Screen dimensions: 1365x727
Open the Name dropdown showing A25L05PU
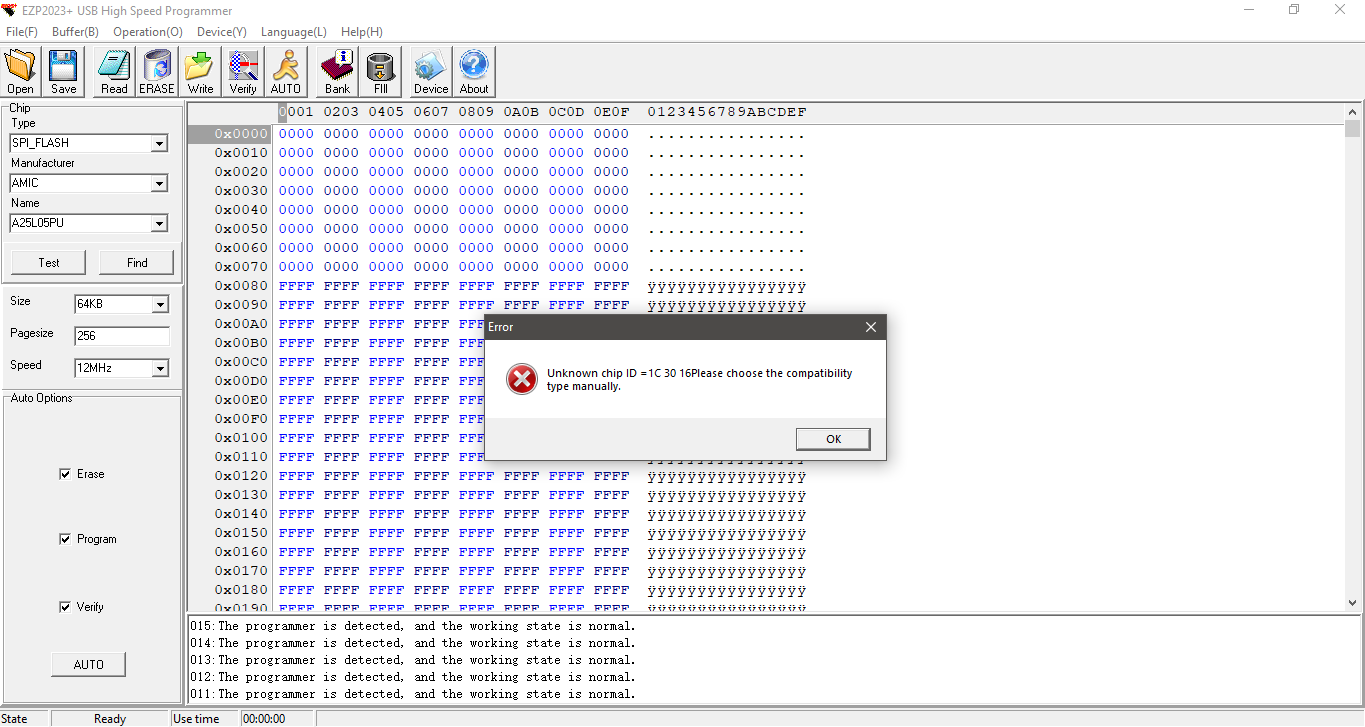159,224
